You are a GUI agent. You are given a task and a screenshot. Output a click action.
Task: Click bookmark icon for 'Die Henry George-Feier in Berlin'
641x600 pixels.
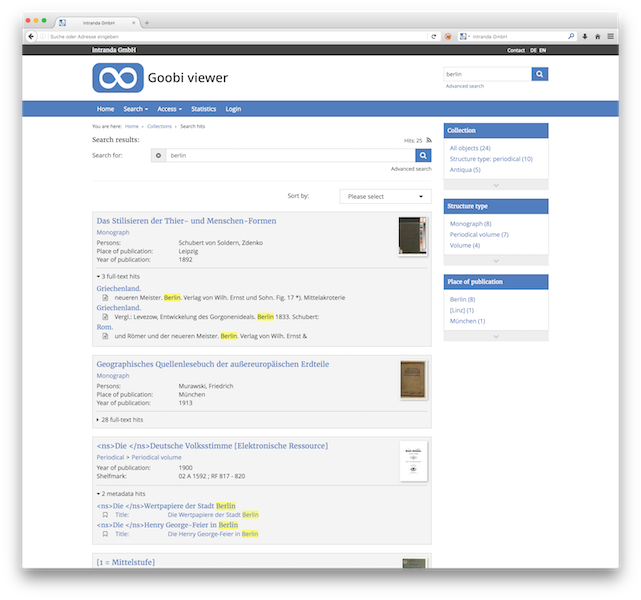point(105,534)
